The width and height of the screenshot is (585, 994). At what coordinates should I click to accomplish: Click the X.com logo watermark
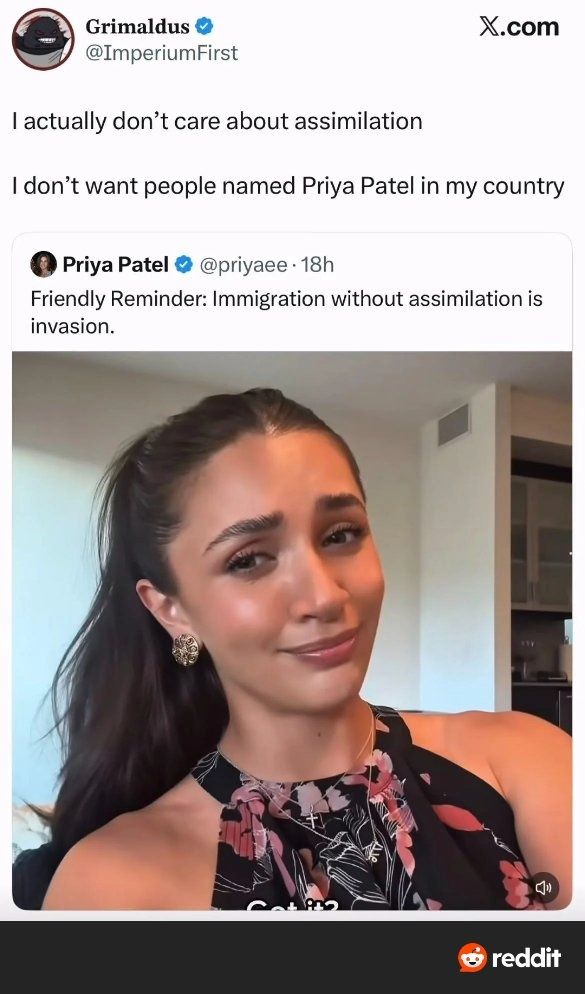[x=519, y=27]
